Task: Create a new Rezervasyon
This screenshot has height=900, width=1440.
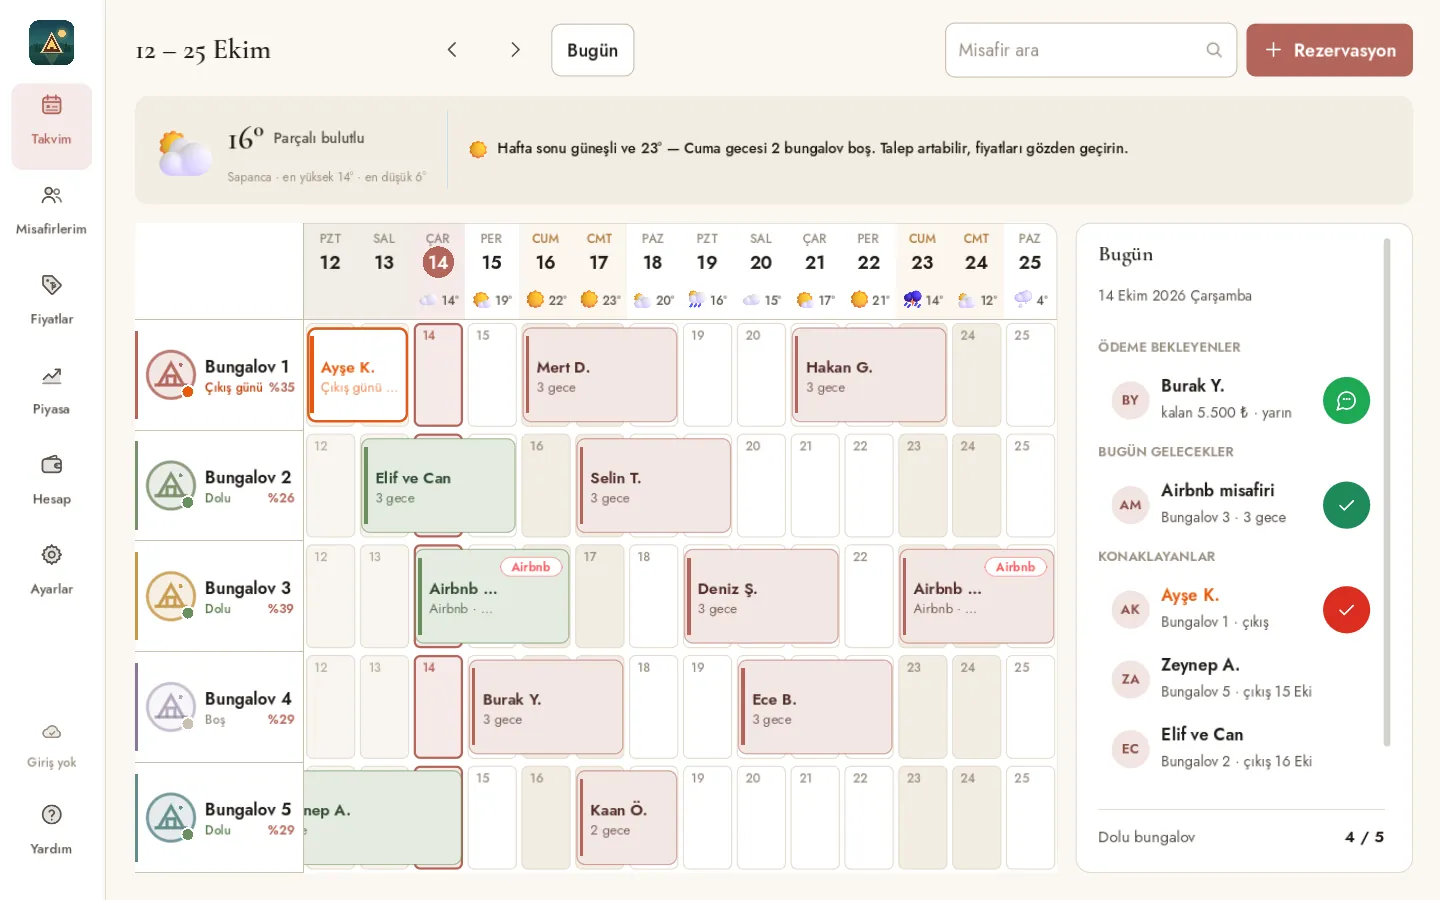Action: [x=1329, y=50]
